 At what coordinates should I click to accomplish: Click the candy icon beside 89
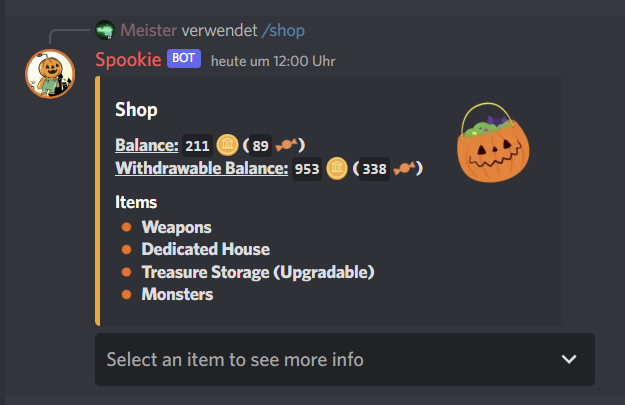point(286,145)
